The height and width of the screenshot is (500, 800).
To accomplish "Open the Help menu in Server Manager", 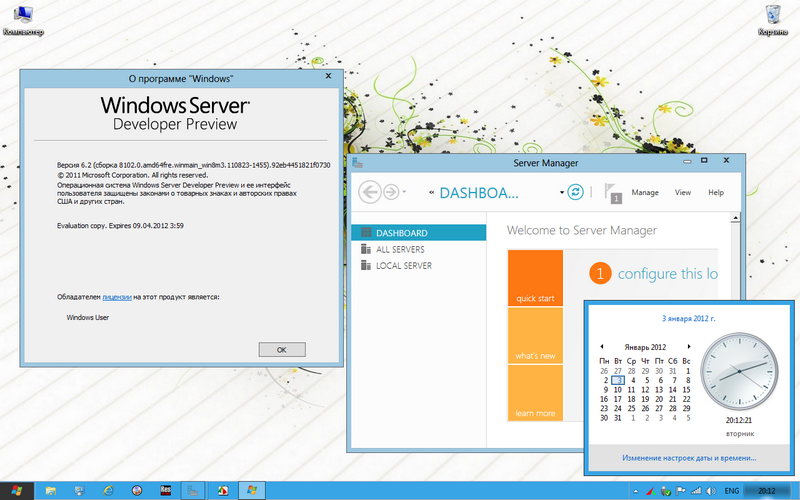I will [716, 192].
